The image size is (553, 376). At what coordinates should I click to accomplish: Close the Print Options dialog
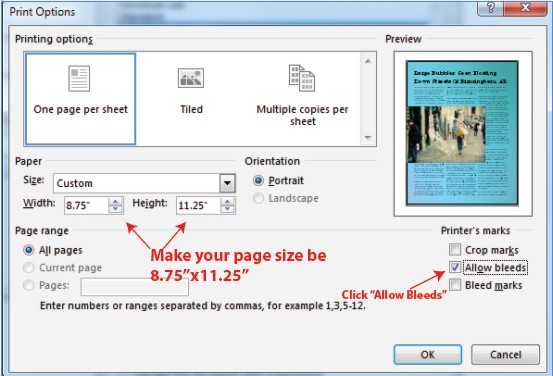525,8
